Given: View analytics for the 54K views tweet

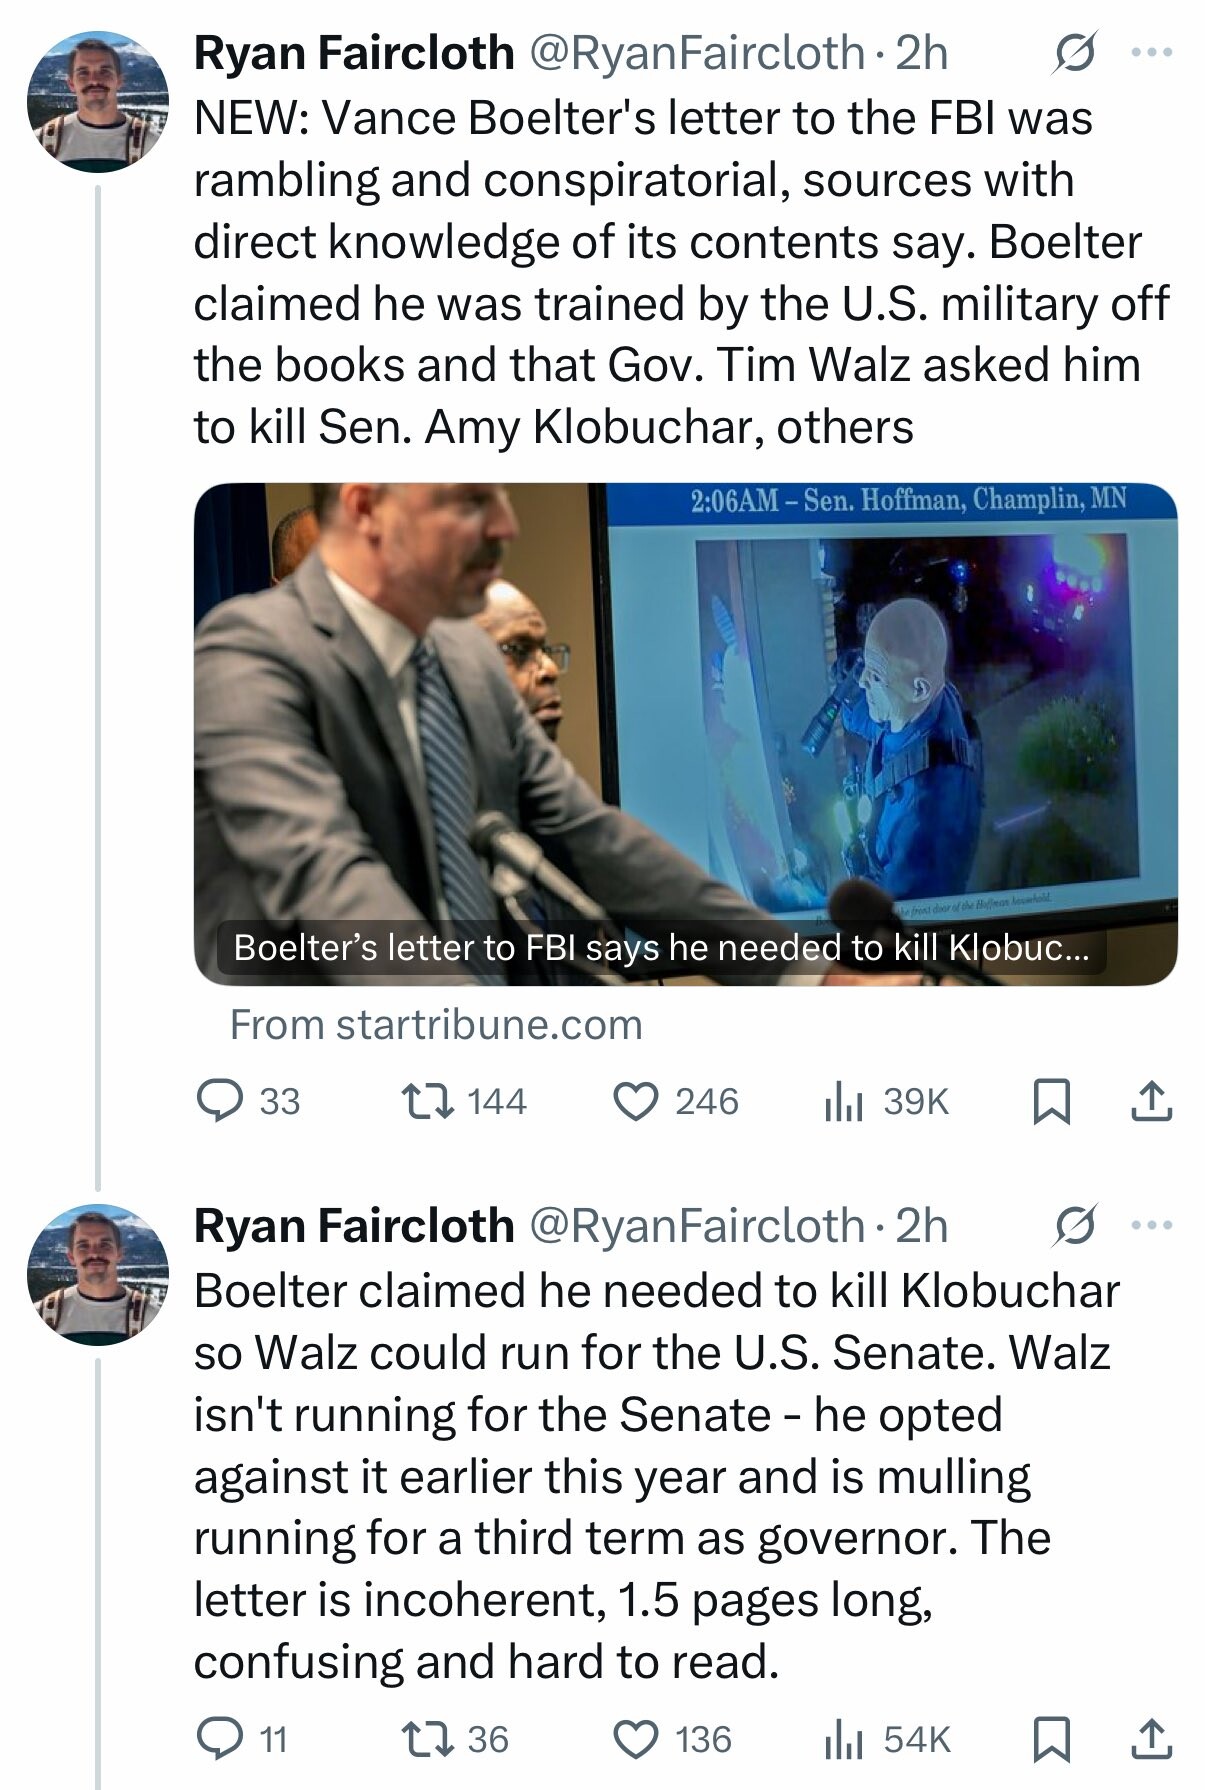Looking at the screenshot, I should click(x=886, y=1739).
